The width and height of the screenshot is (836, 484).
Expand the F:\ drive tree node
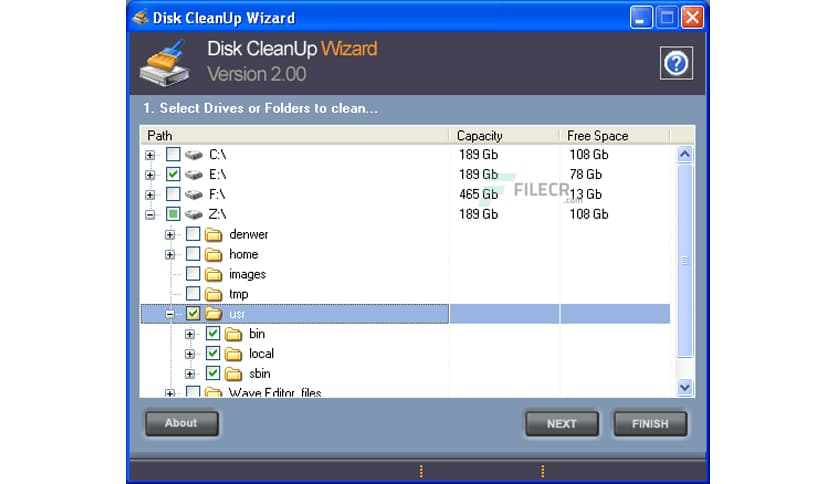(x=150, y=195)
